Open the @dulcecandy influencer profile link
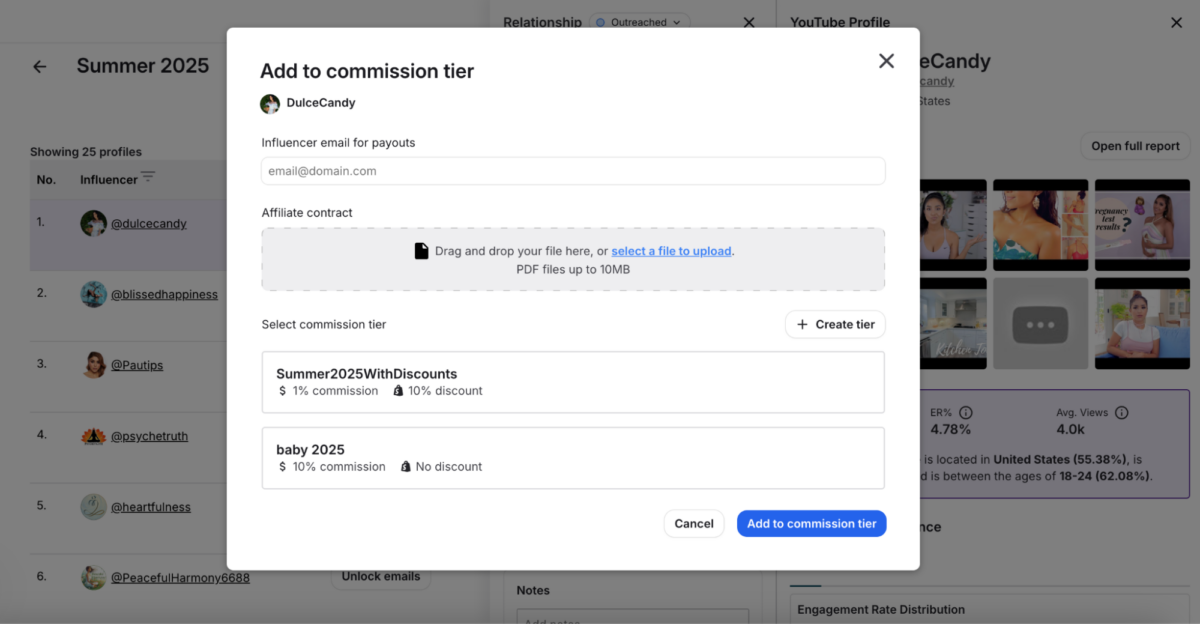1200x624 pixels. point(149,223)
